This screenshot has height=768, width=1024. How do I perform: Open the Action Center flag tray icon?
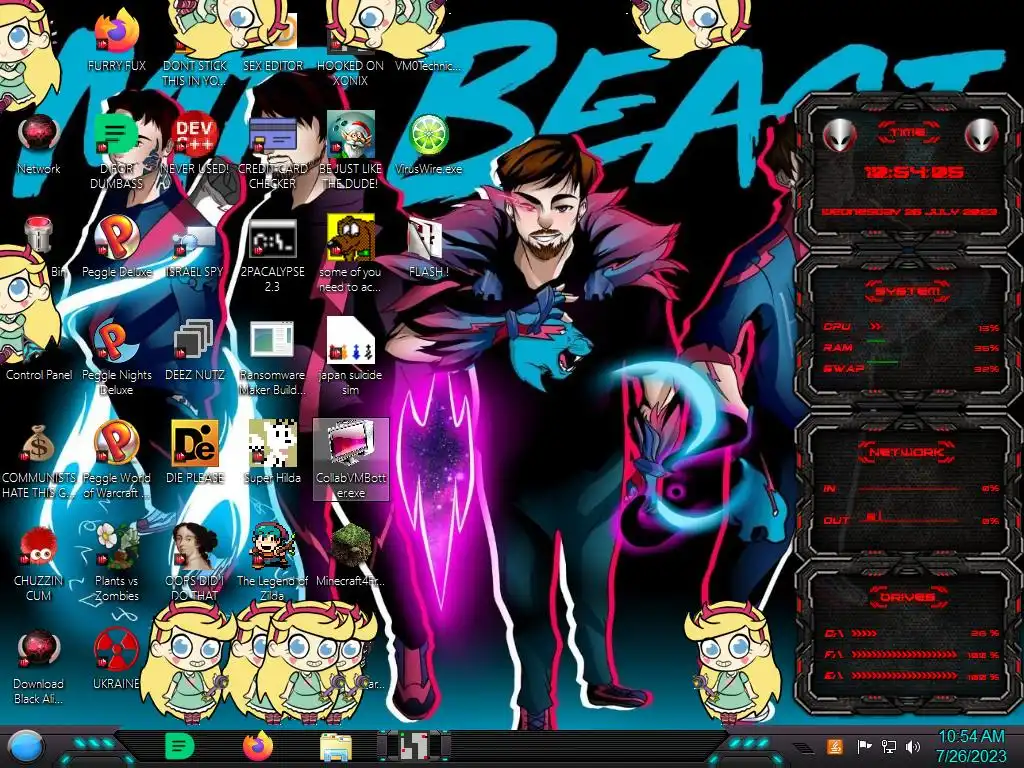click(864, 746)
